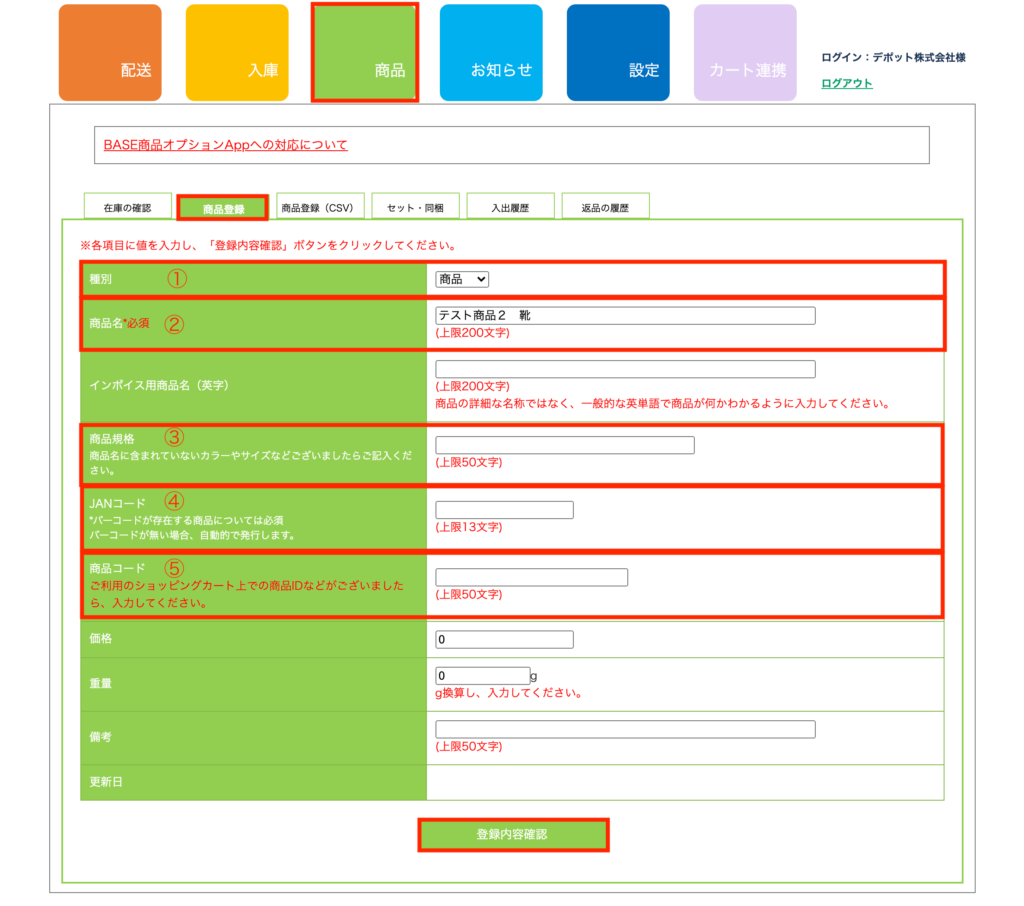
Task: Click the 商品コード text field
Action: (x=531, y=577)
